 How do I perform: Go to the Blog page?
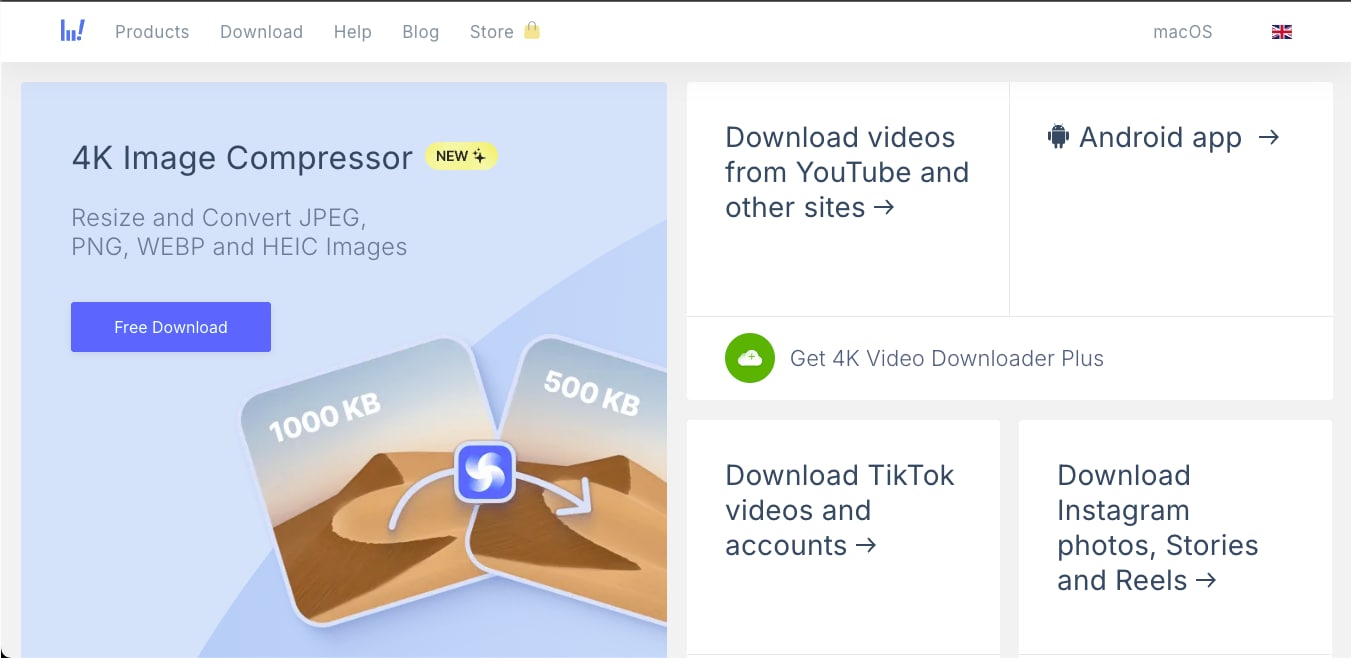pyautogui.click(x=420, y=32)
